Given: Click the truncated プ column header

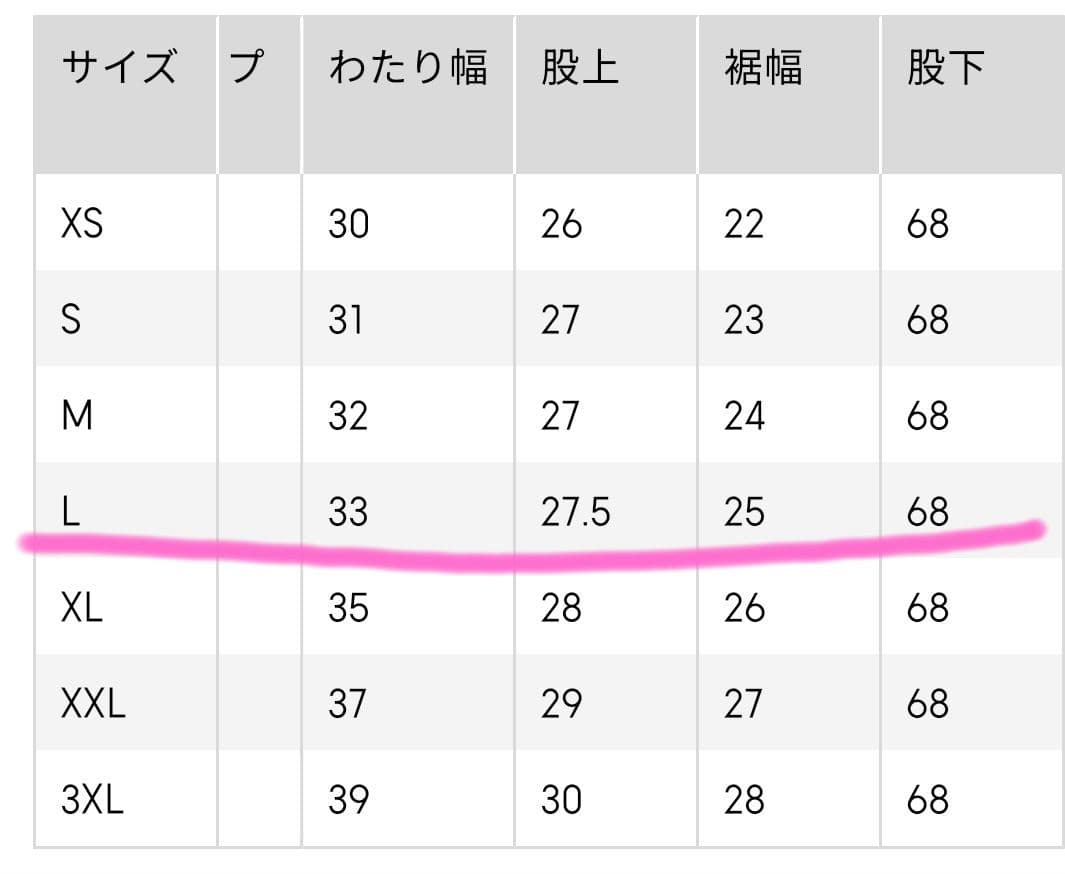Looking at the screenshot, I should point(246,69).
